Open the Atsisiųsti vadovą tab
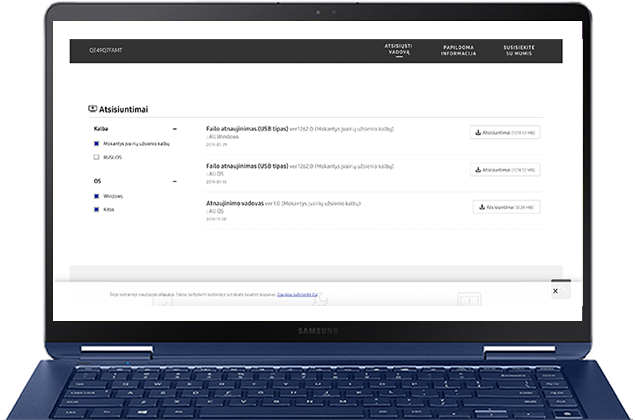This screenshot has height=420, width=636. coord(399,50)
